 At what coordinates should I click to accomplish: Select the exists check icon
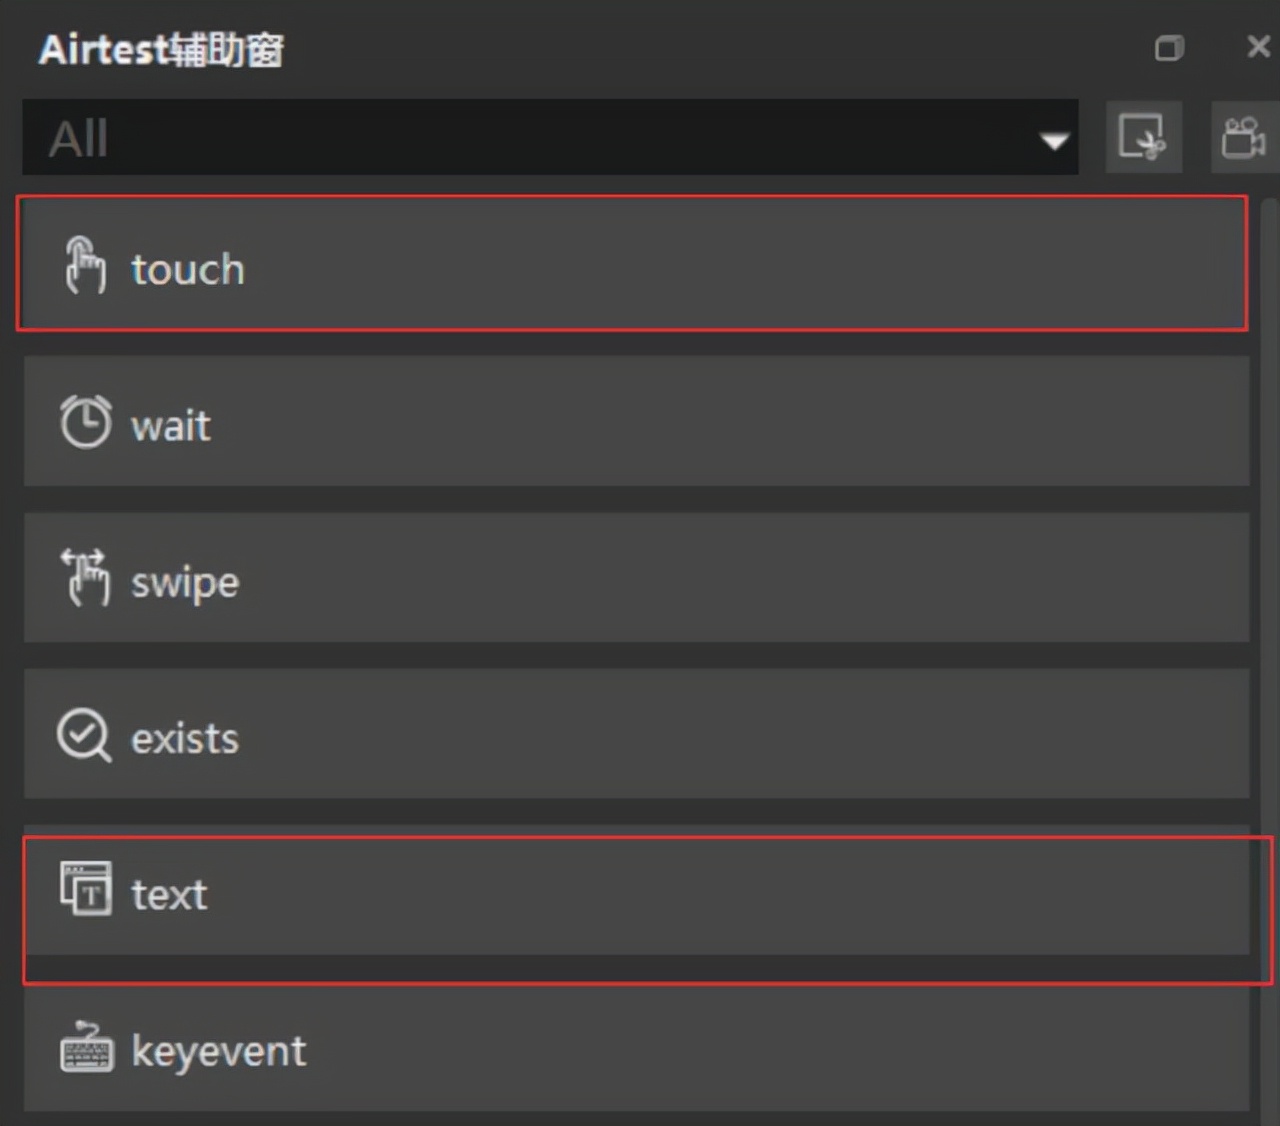coord(83,735)
